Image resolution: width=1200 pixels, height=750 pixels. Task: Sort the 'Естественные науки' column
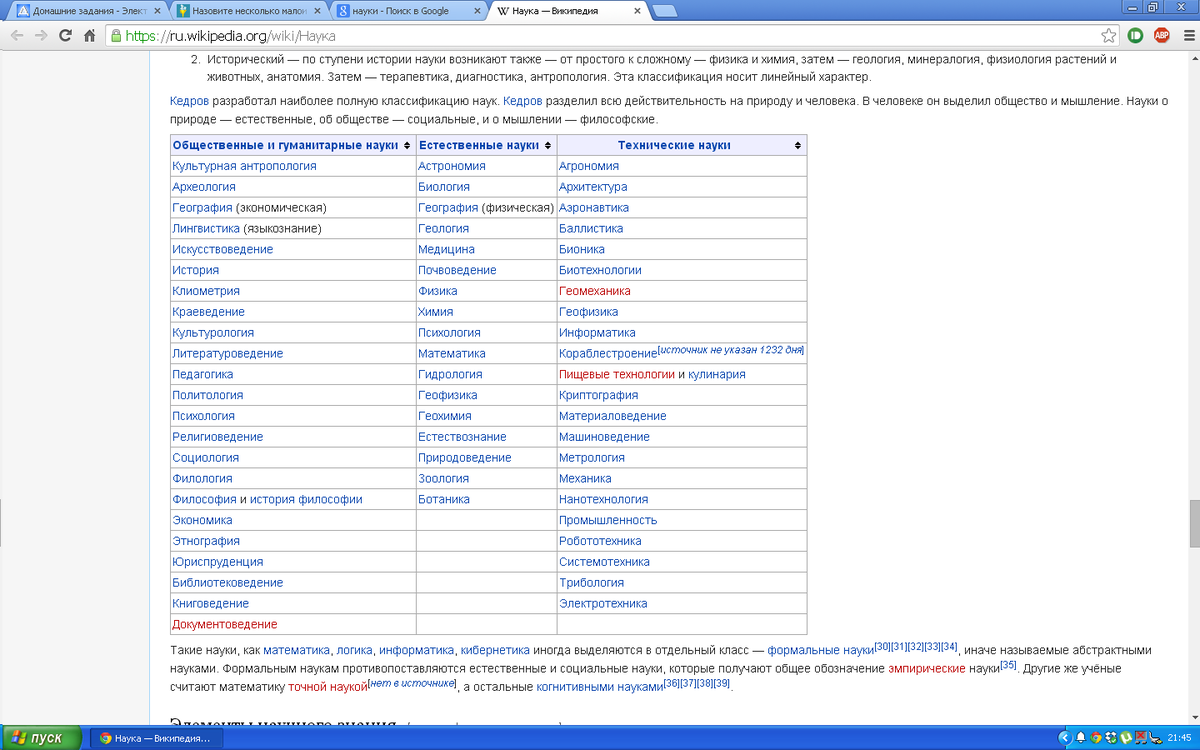click(x=549, y=146)
